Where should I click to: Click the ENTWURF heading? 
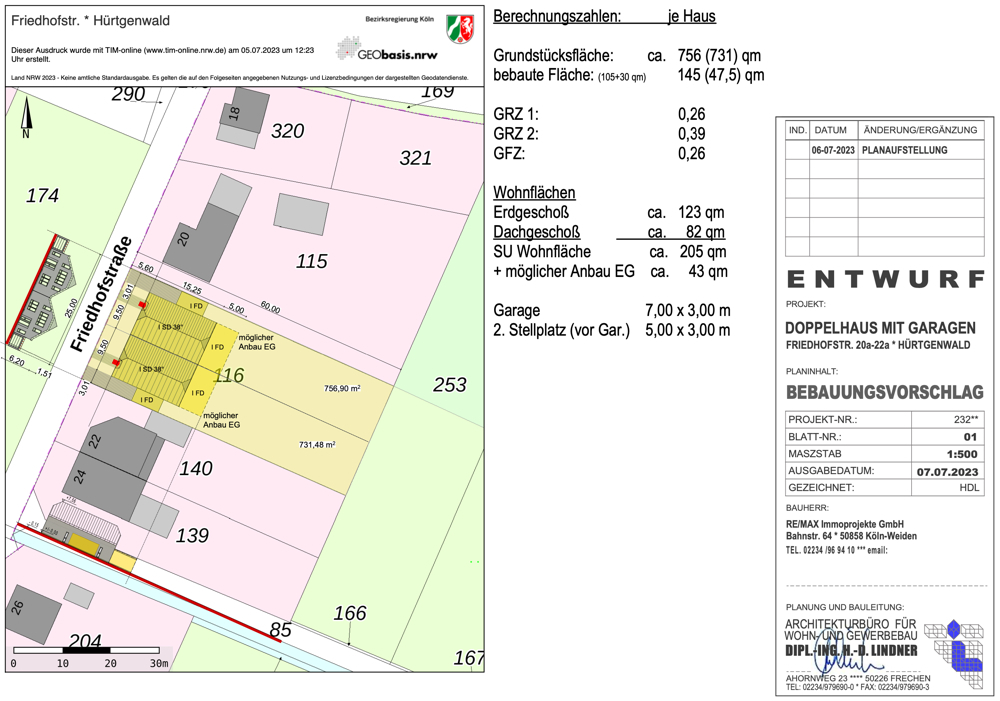(x=885, y=279)
